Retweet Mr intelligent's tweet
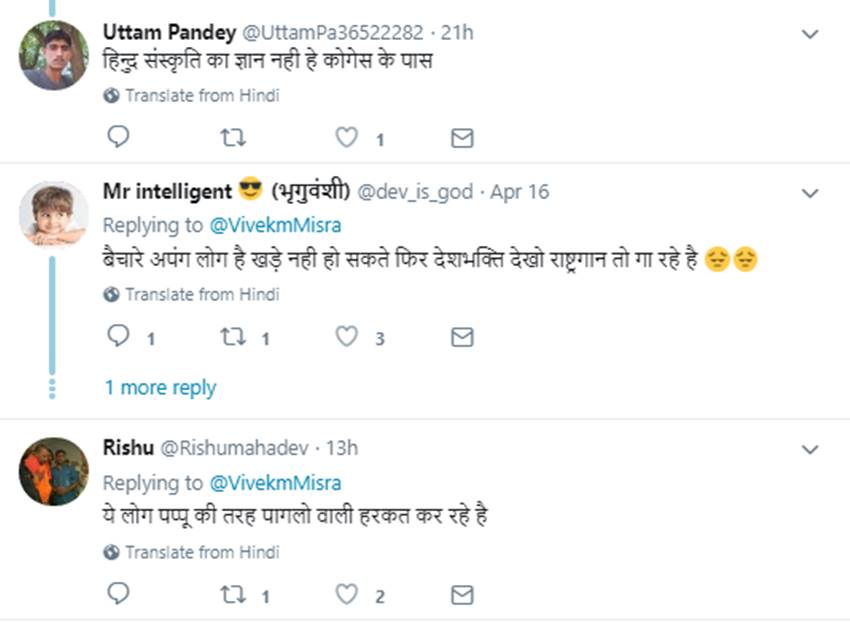This screenshot has width=850, height=624. coord(232,337)
